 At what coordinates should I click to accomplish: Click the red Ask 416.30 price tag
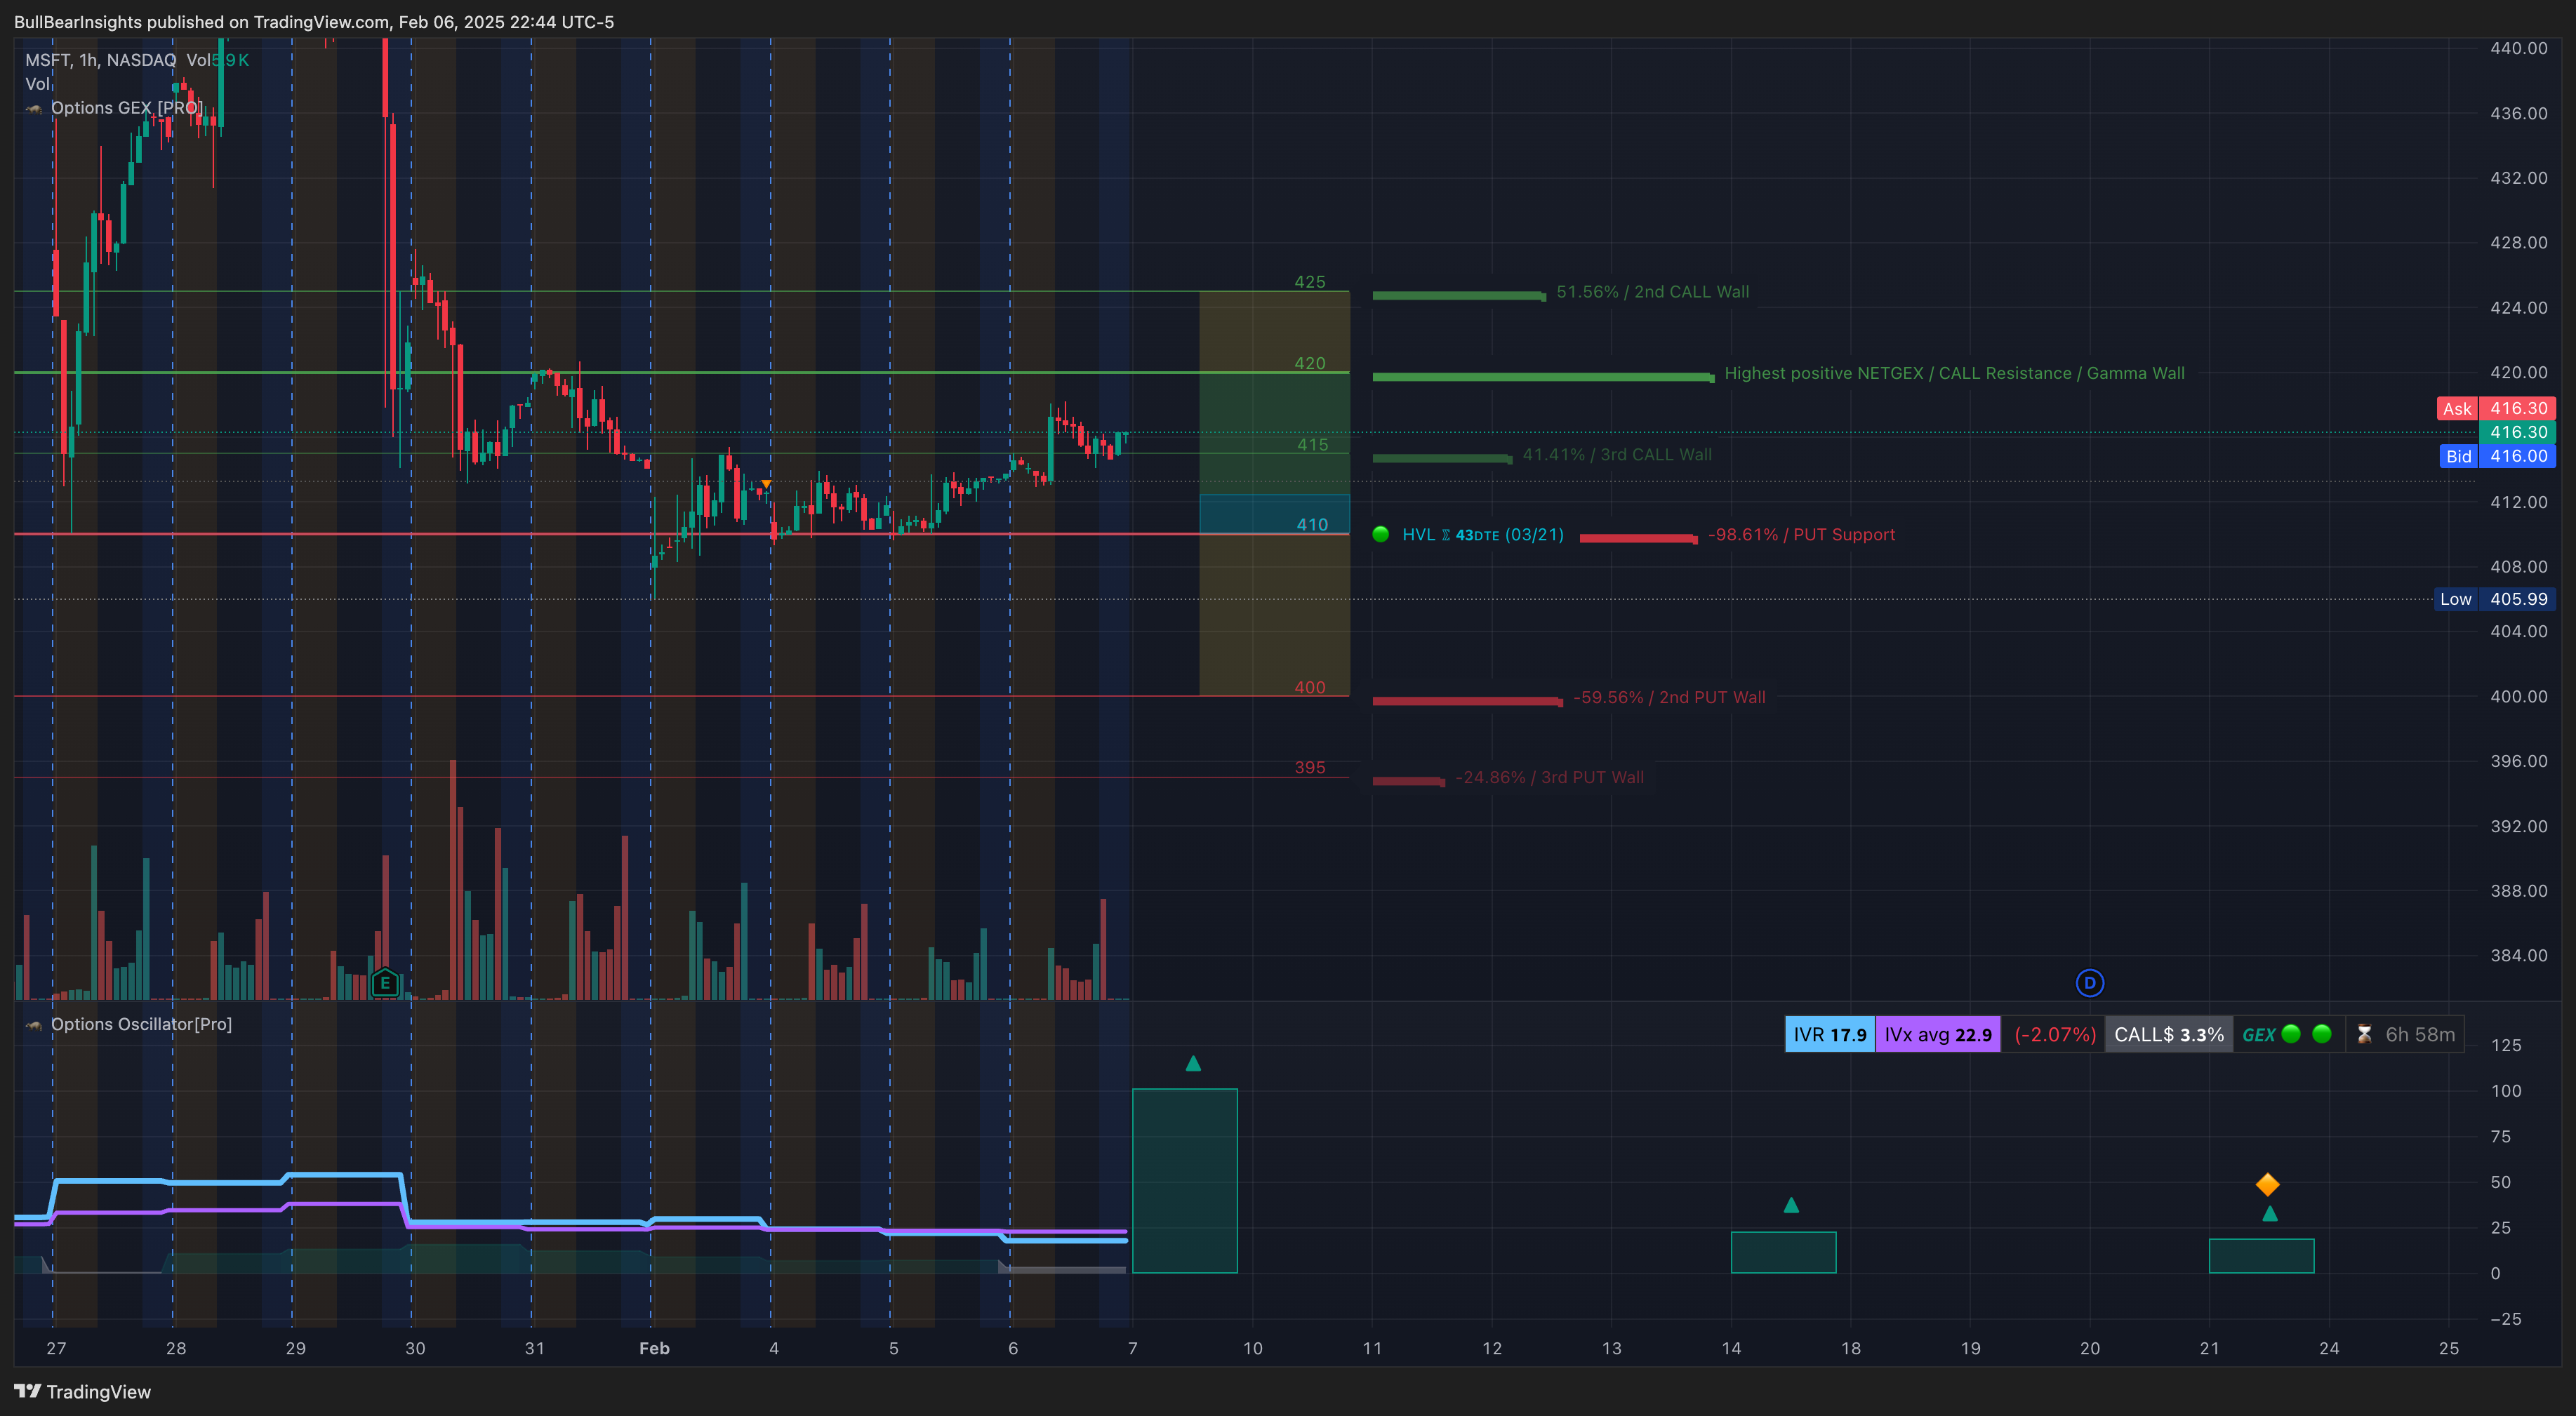(2496, 408)
